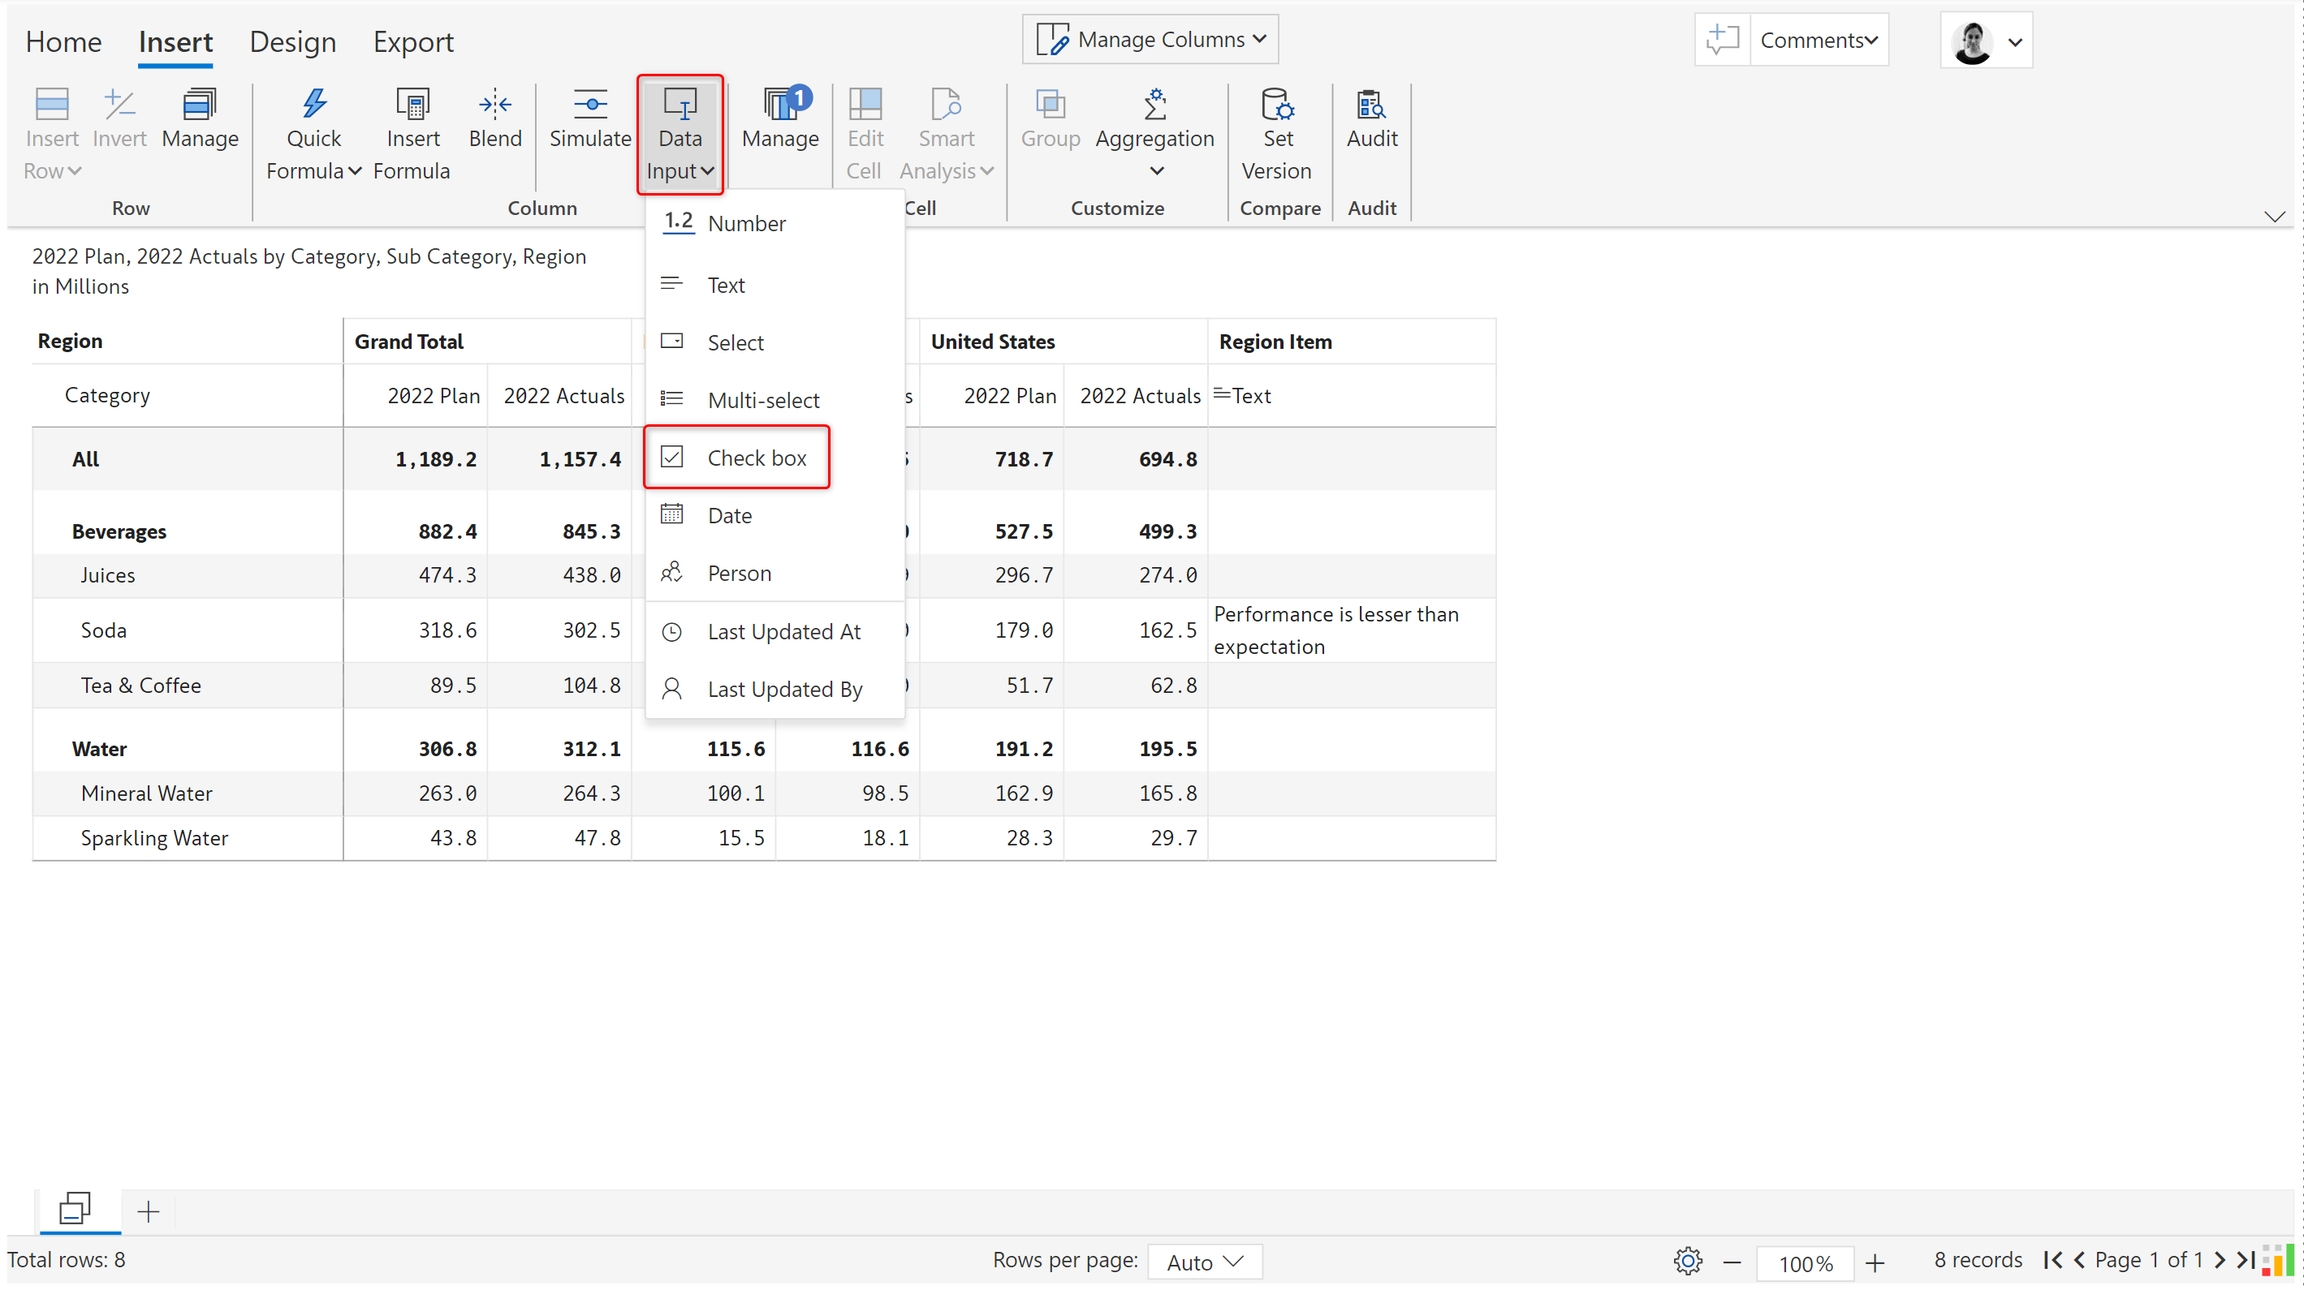Open settings gear in status bar
Screen dimensions: 2304x1290
1687,1261
